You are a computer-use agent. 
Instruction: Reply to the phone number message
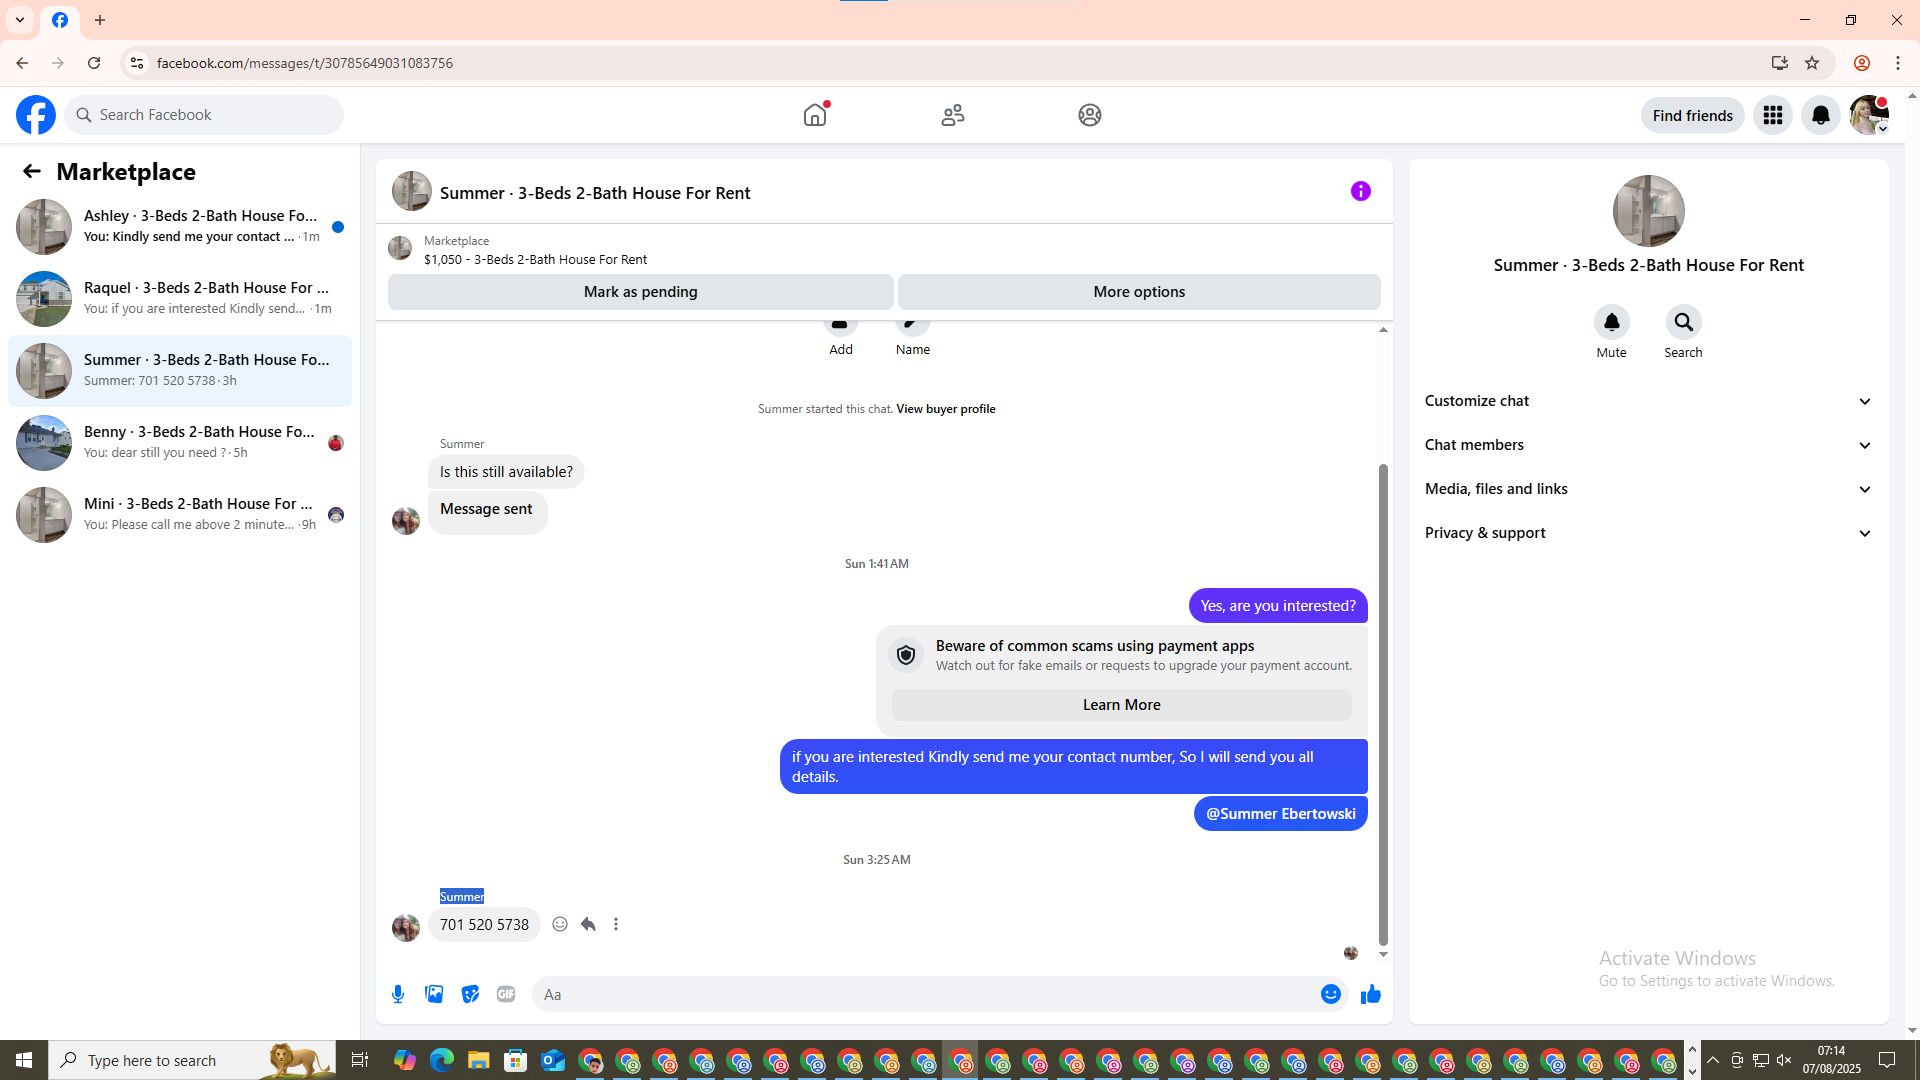point(588,924)
